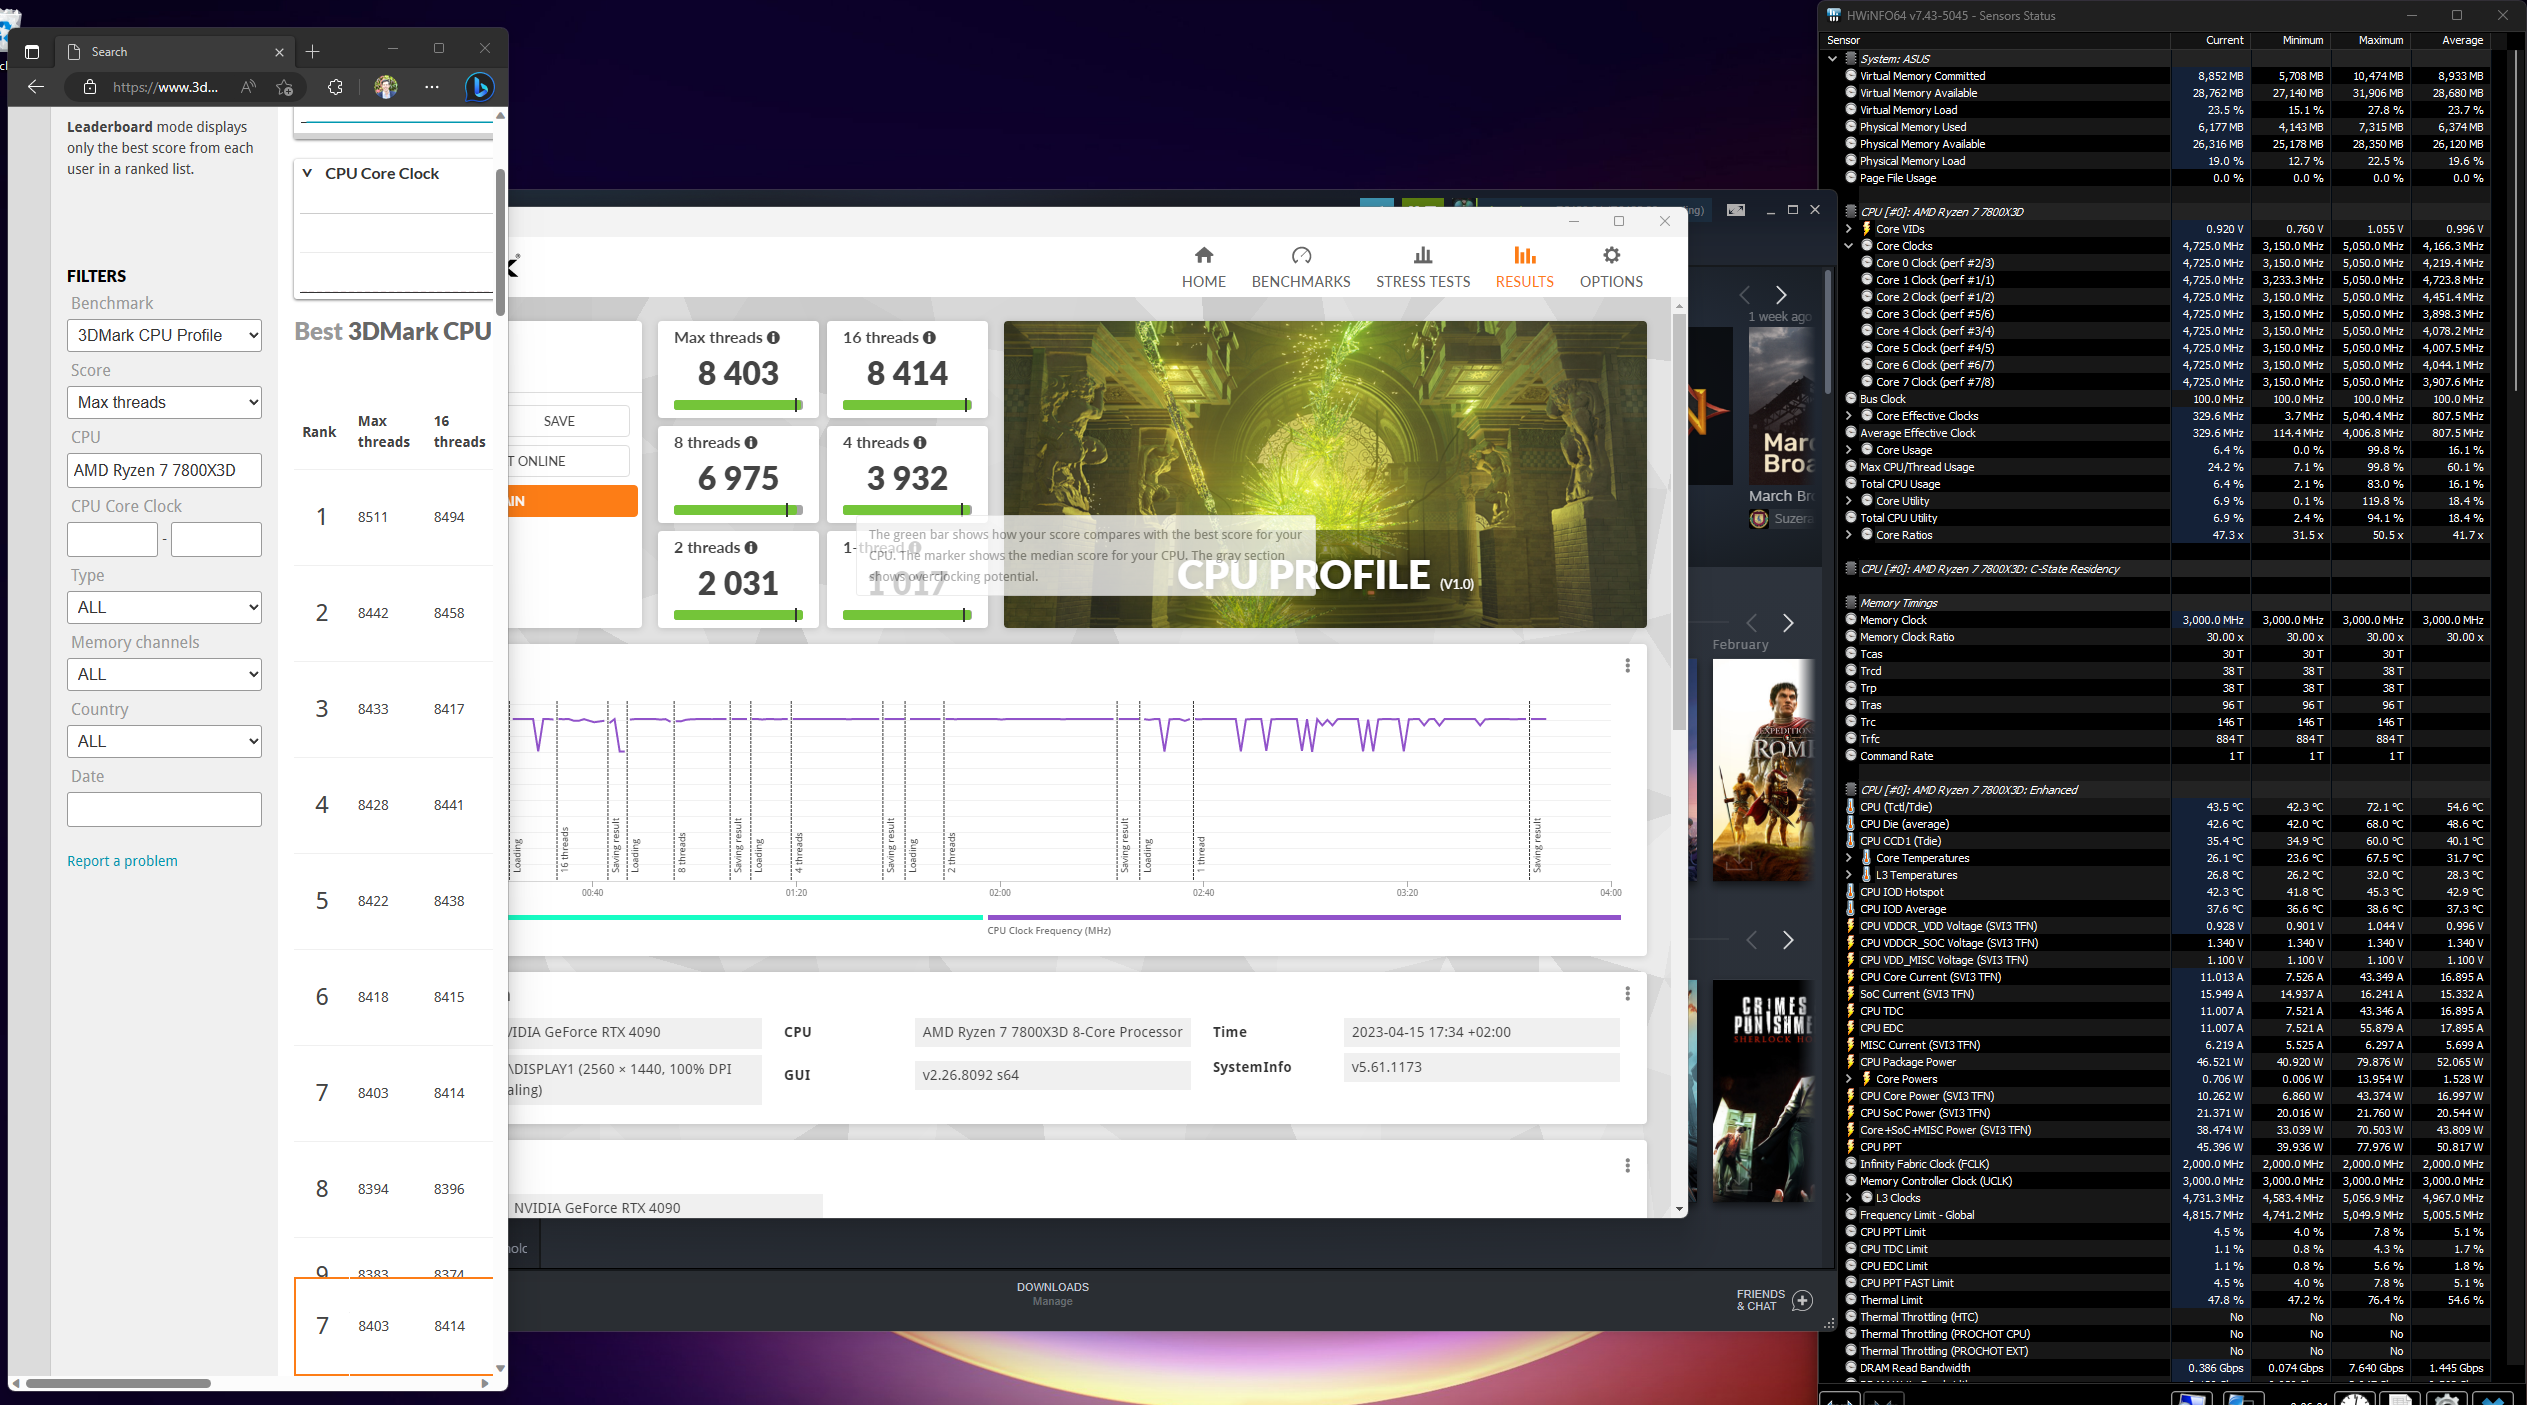Next arrow in Steam '1 week ago' shelf
The image size is (2527, 1405).
tap(1781, 295)
